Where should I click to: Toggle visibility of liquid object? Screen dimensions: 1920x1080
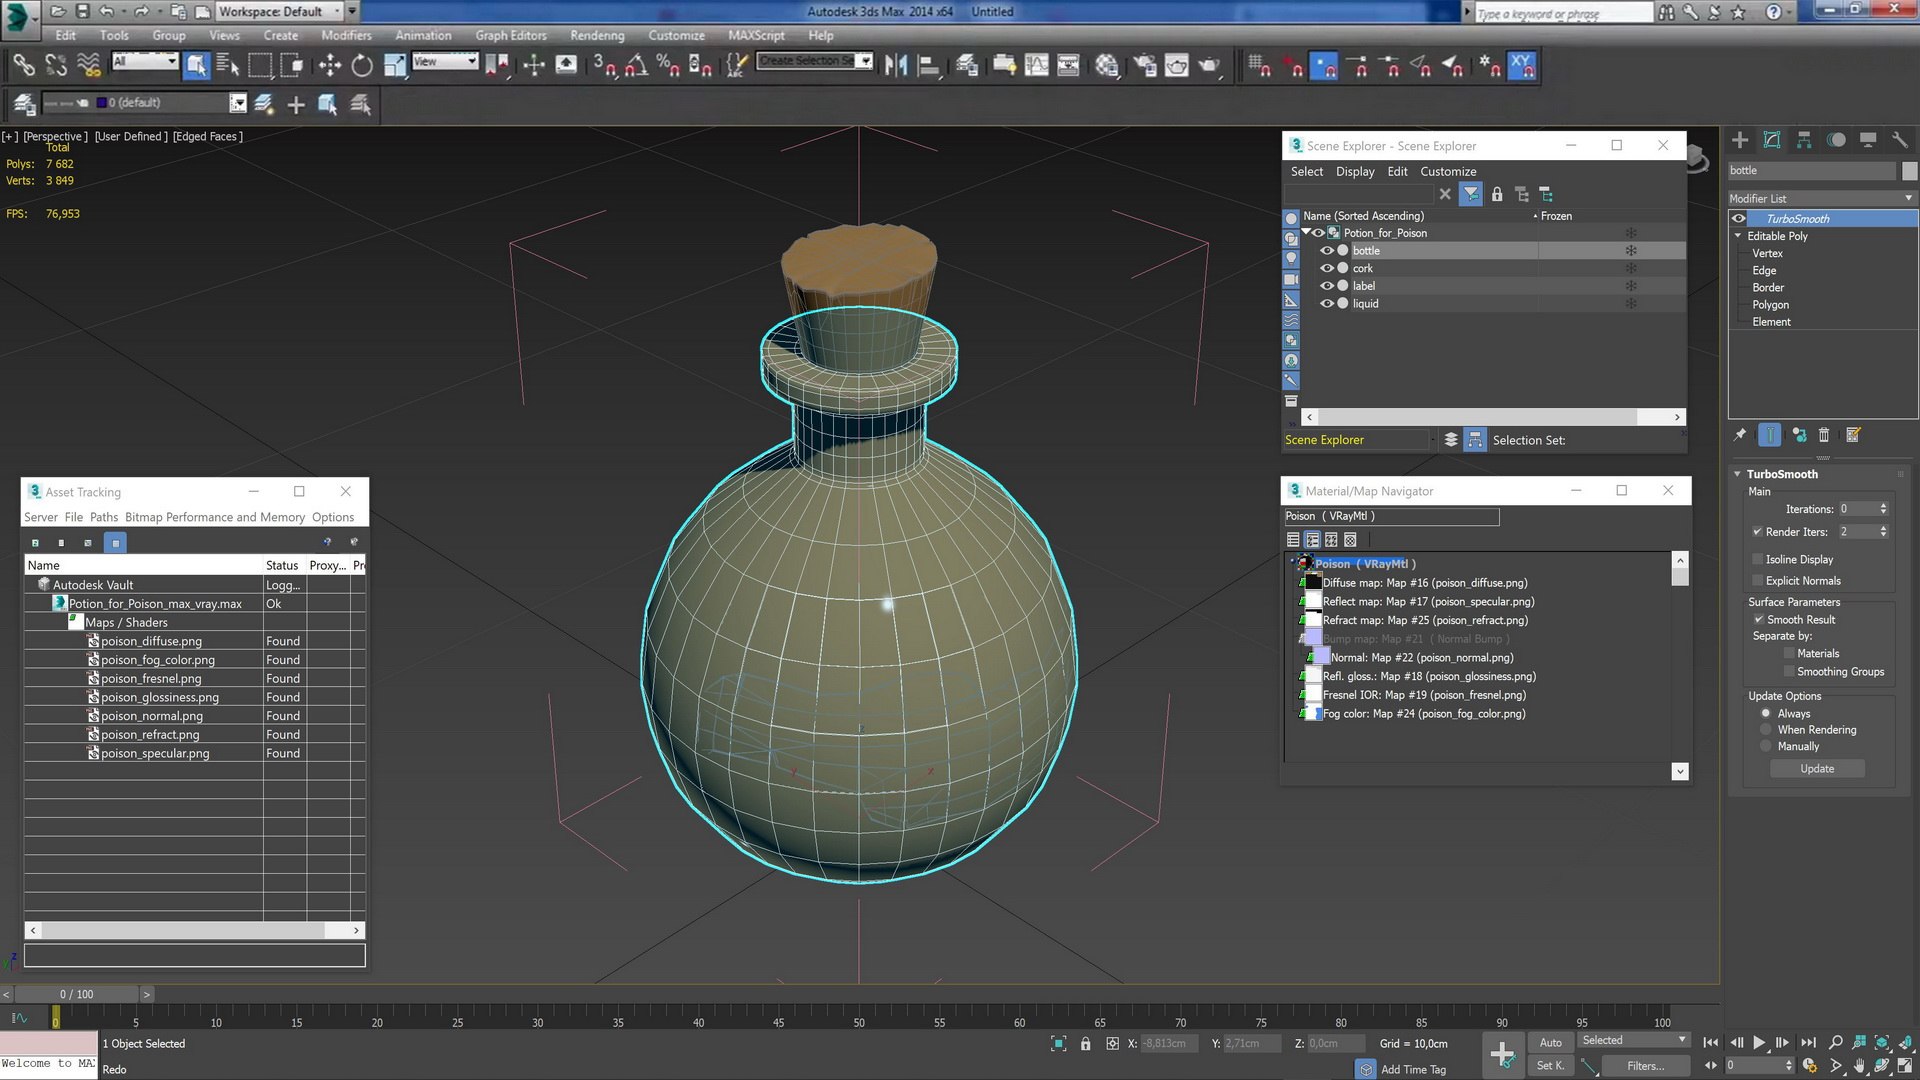1325,302
